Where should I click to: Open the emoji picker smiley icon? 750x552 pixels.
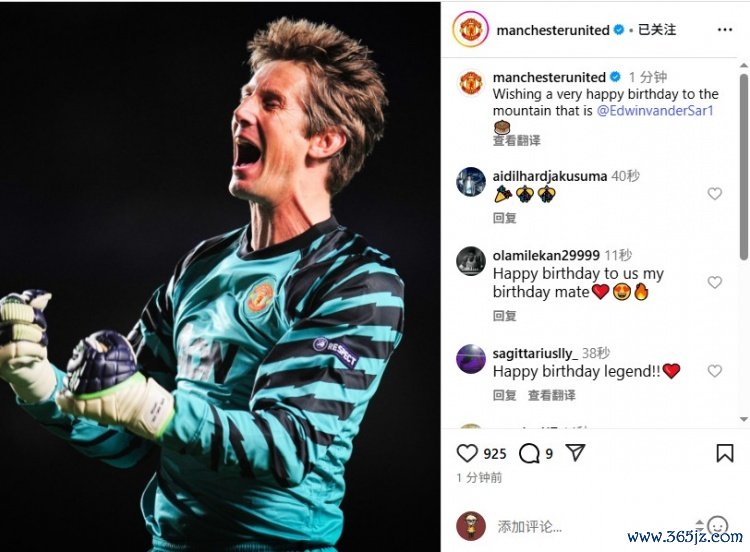(x=717, y=526)
